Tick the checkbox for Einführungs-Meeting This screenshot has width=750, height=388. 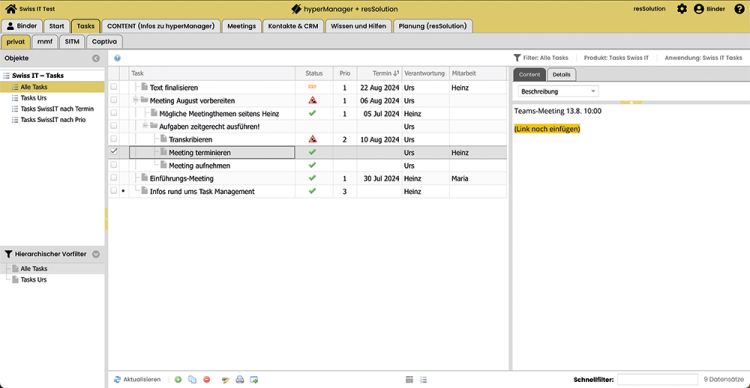coord(114,178)
